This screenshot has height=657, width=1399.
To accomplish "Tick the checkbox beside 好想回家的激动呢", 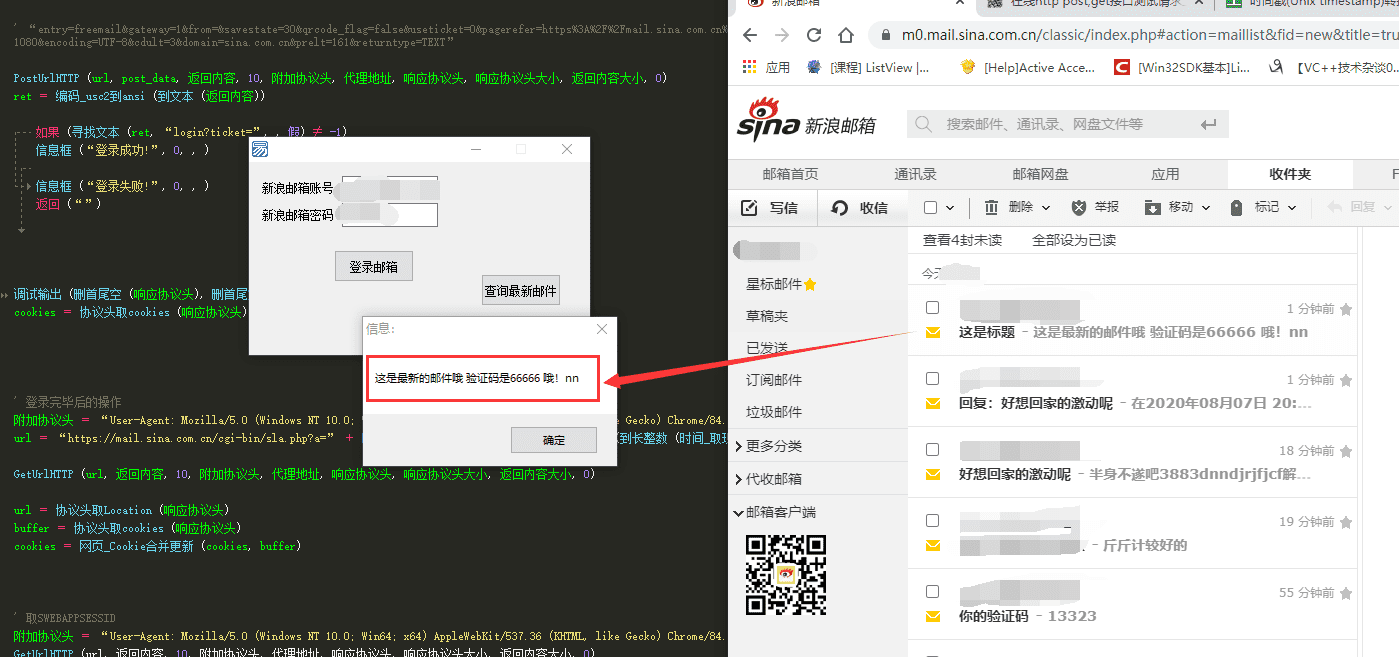I will (x=933, y=449).
